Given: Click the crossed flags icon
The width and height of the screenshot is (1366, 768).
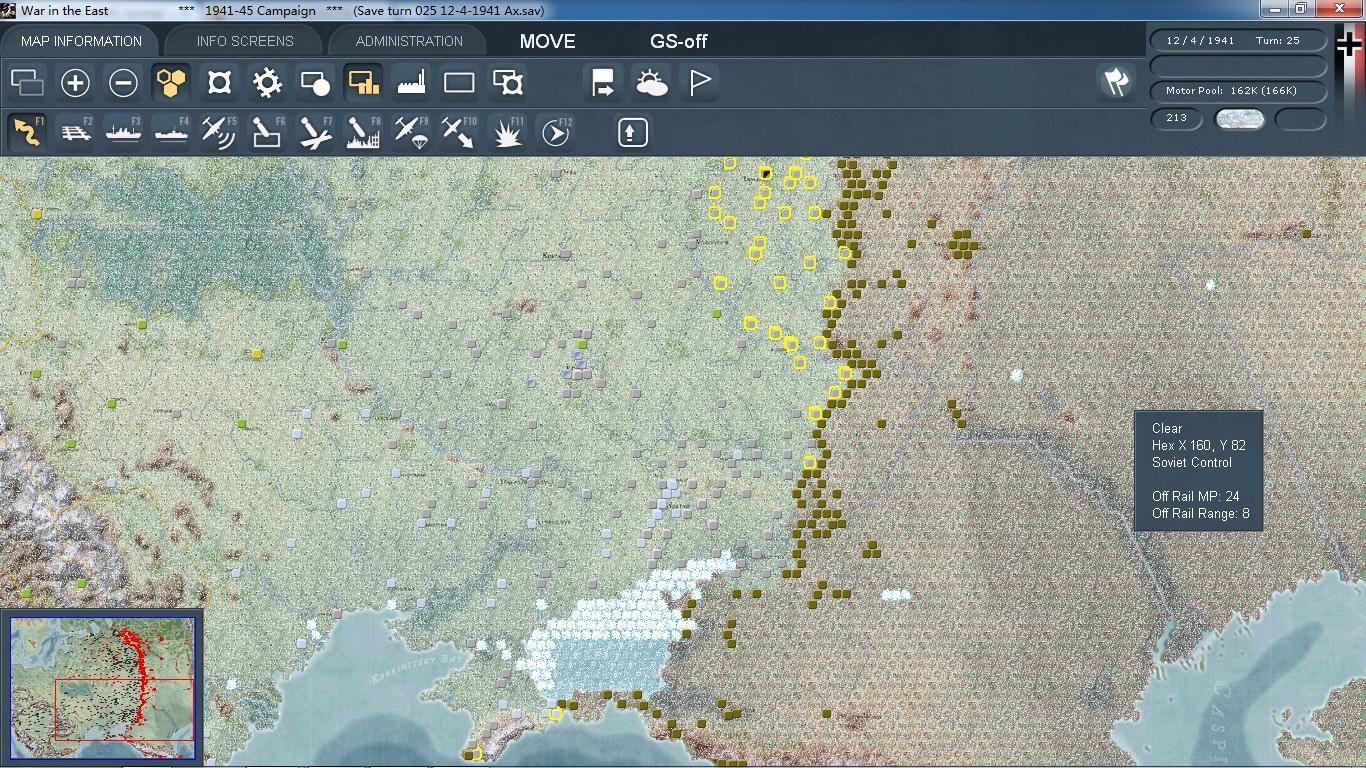Looking at the screenshot, I should (x=1116, y=83).
